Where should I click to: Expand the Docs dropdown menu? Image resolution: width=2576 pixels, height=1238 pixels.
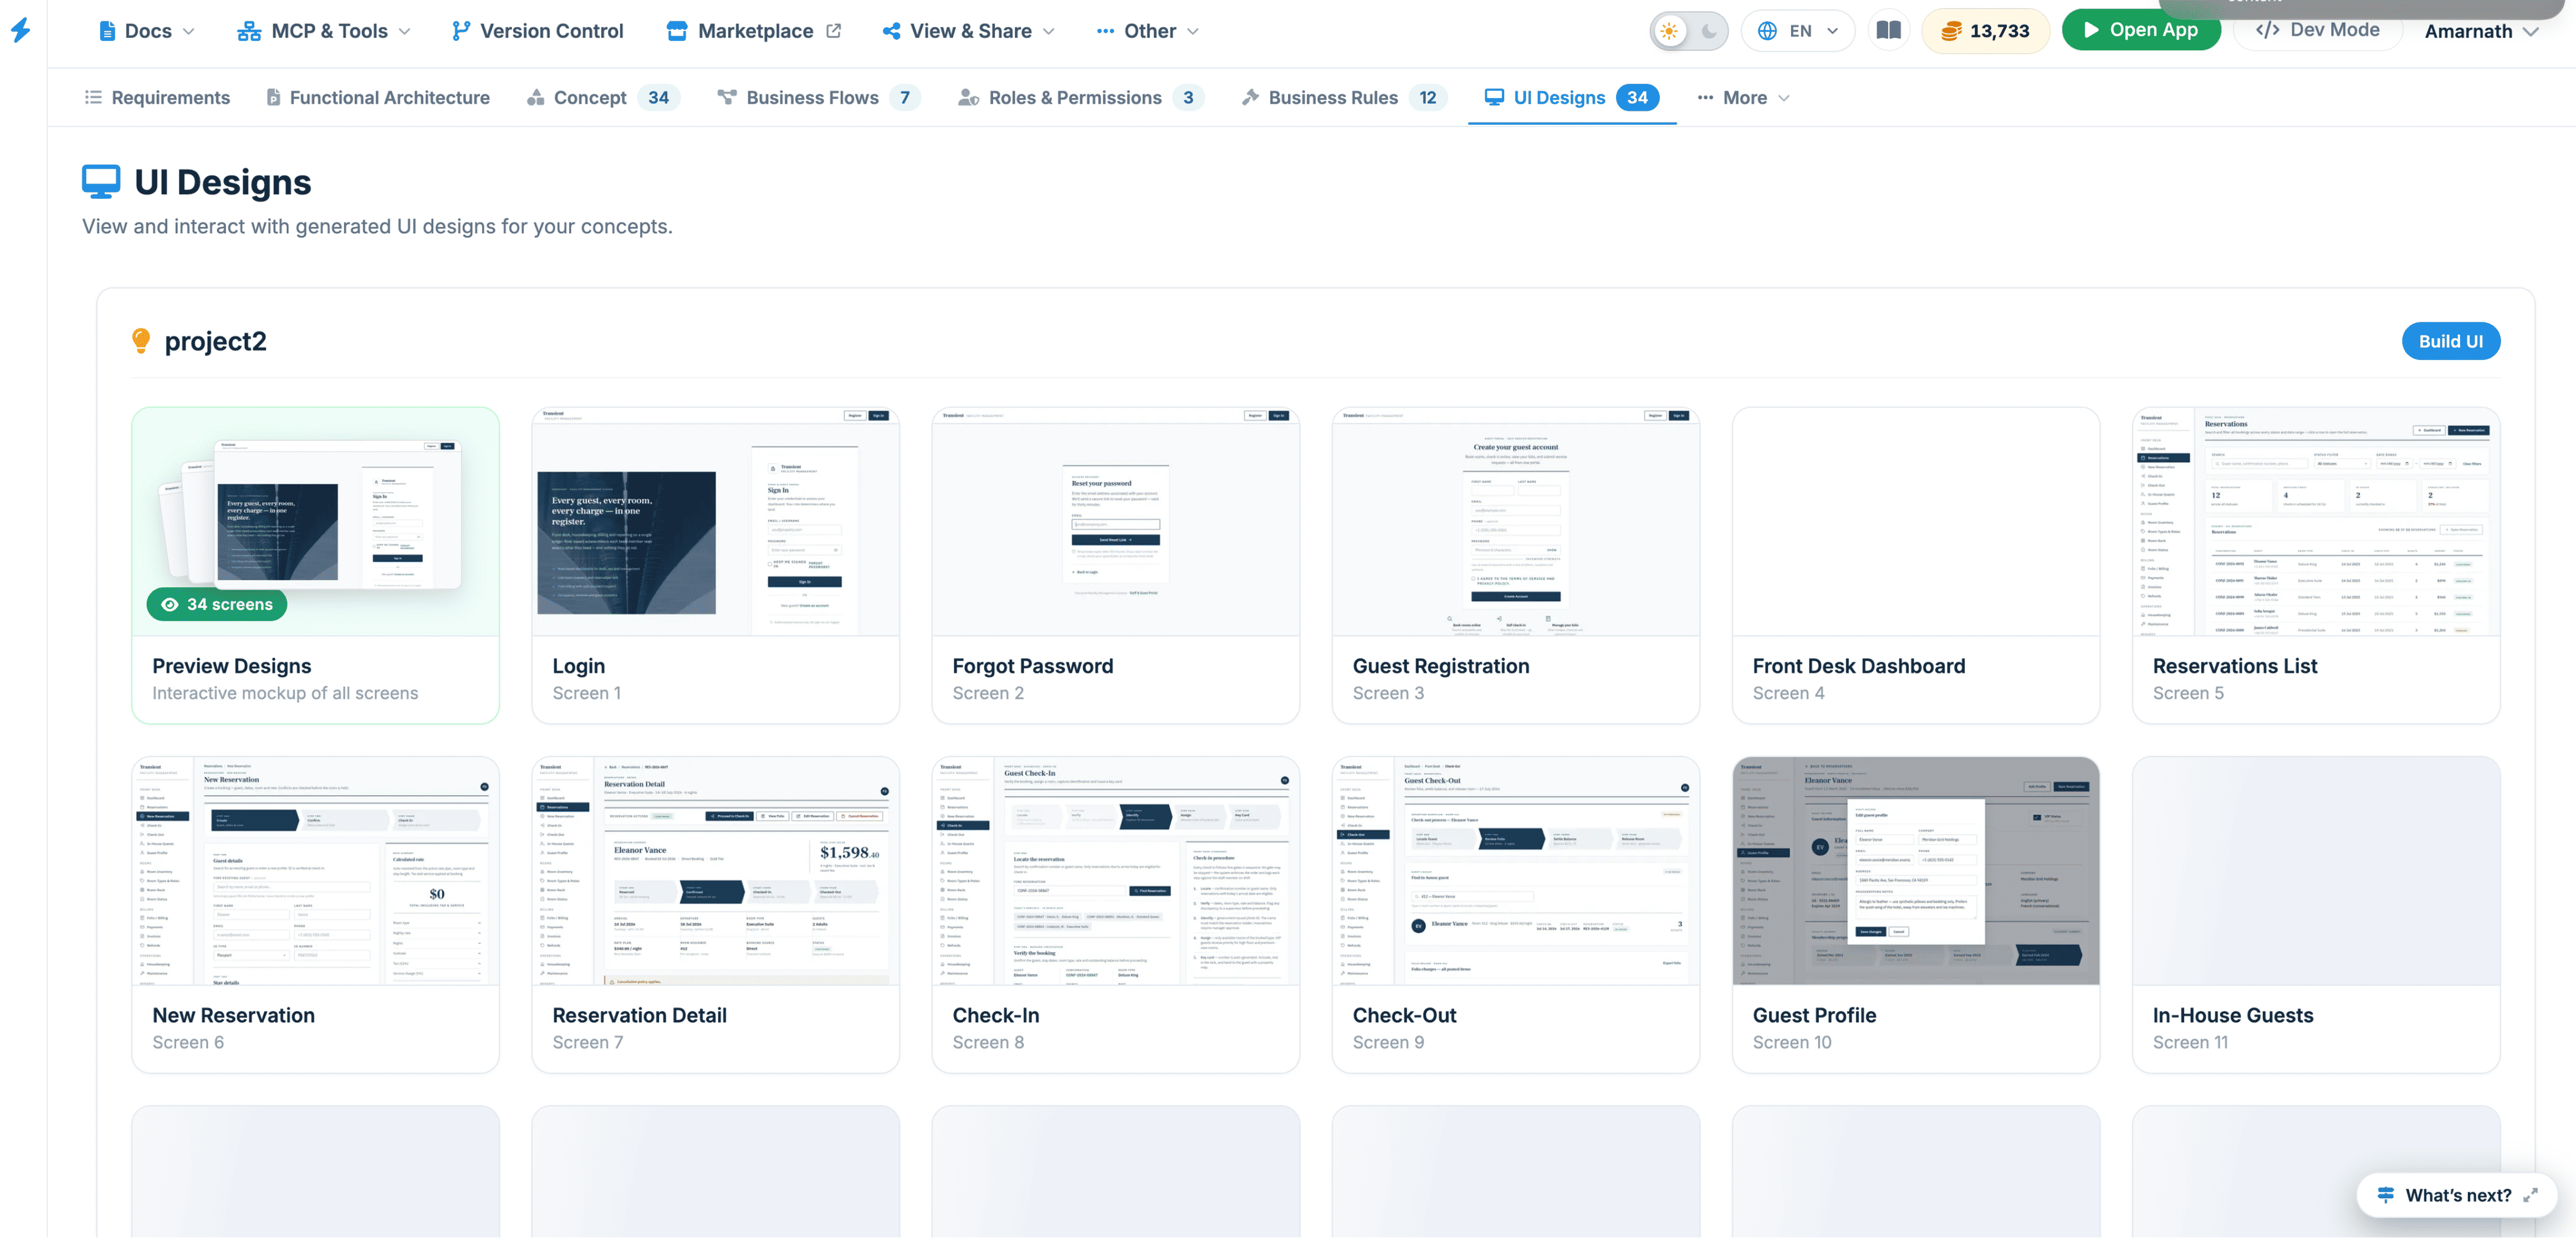(x=146, y=31)
